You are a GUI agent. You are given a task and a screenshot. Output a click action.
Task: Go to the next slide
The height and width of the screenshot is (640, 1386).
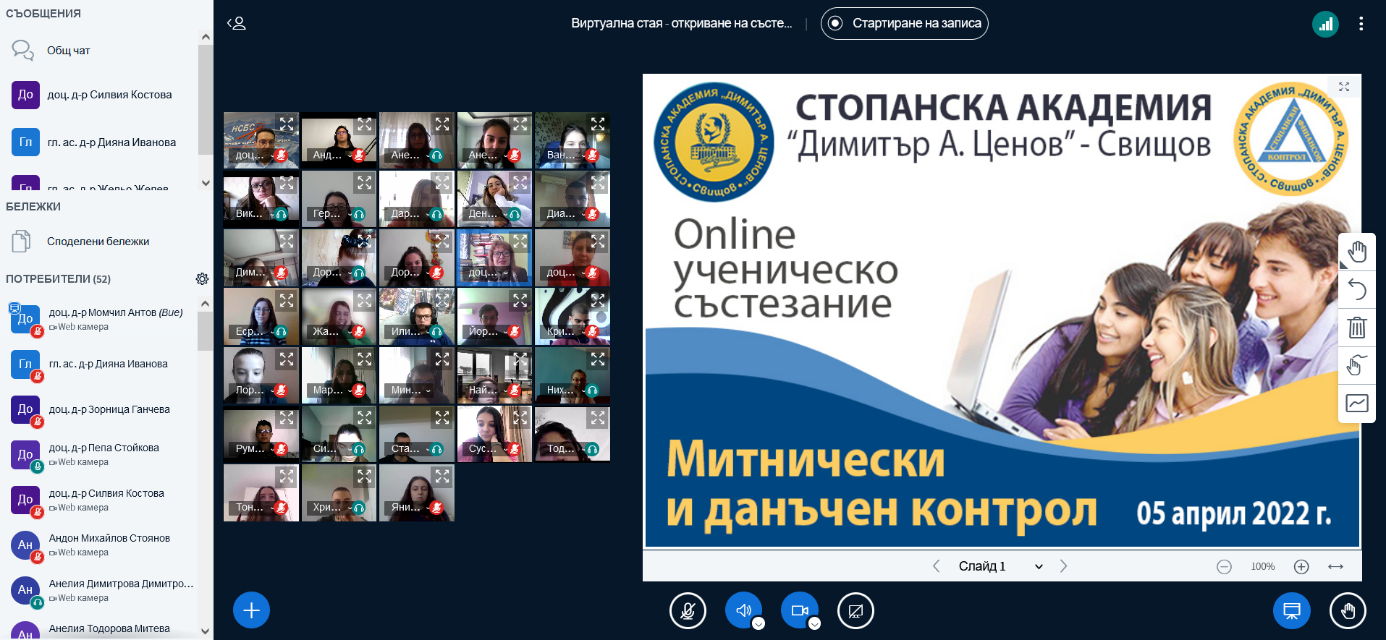1063,566
